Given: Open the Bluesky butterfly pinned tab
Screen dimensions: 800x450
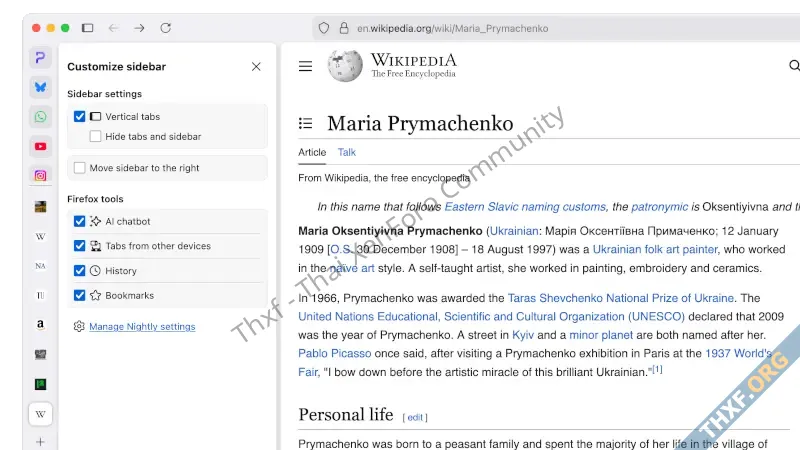Looking at the screenshot, I should pos(40,87).
